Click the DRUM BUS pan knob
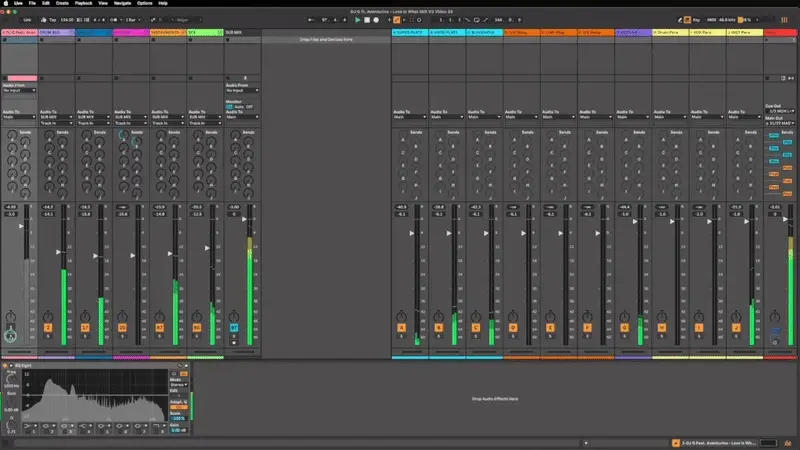 point(47,316)
